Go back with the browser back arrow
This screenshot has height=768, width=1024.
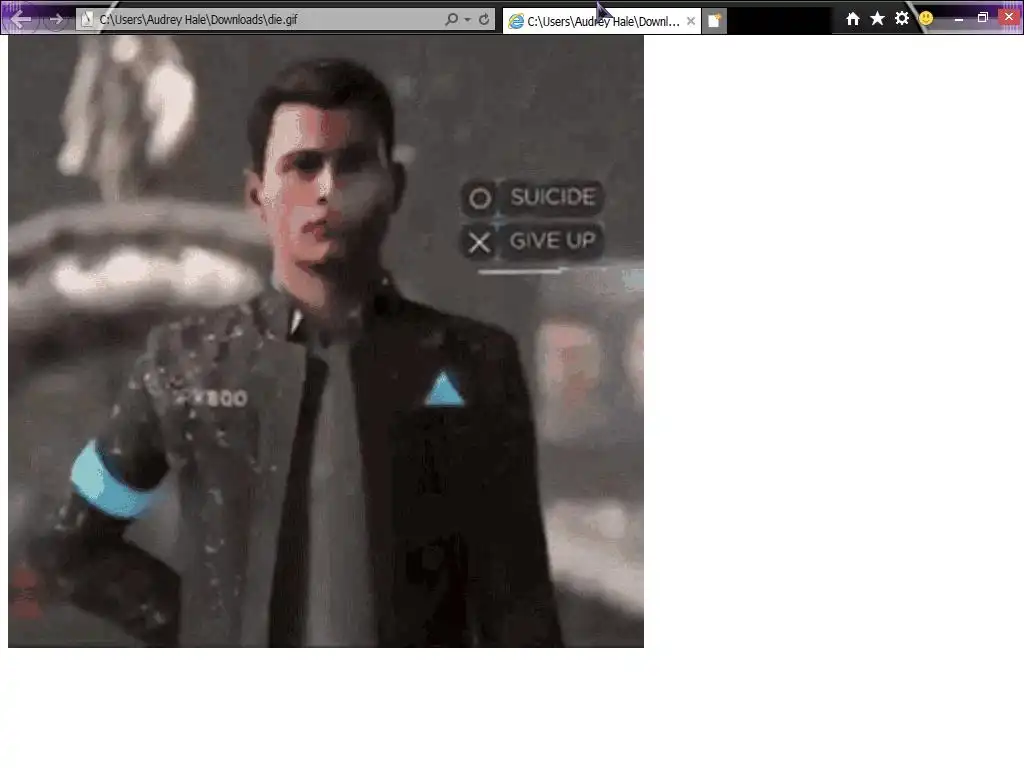coord(20,19)
